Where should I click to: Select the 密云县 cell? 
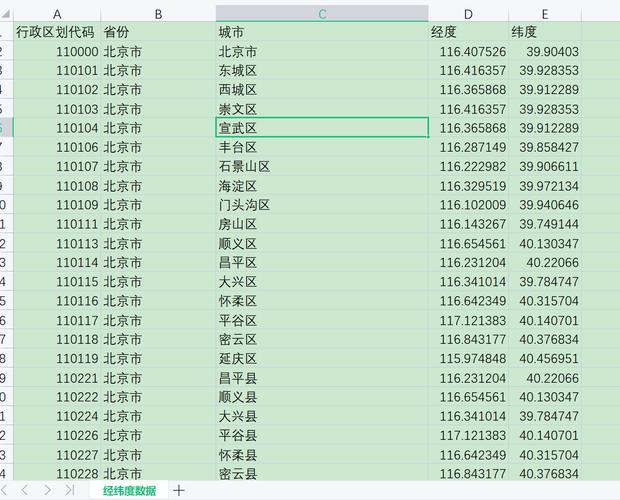click(322, 473)
